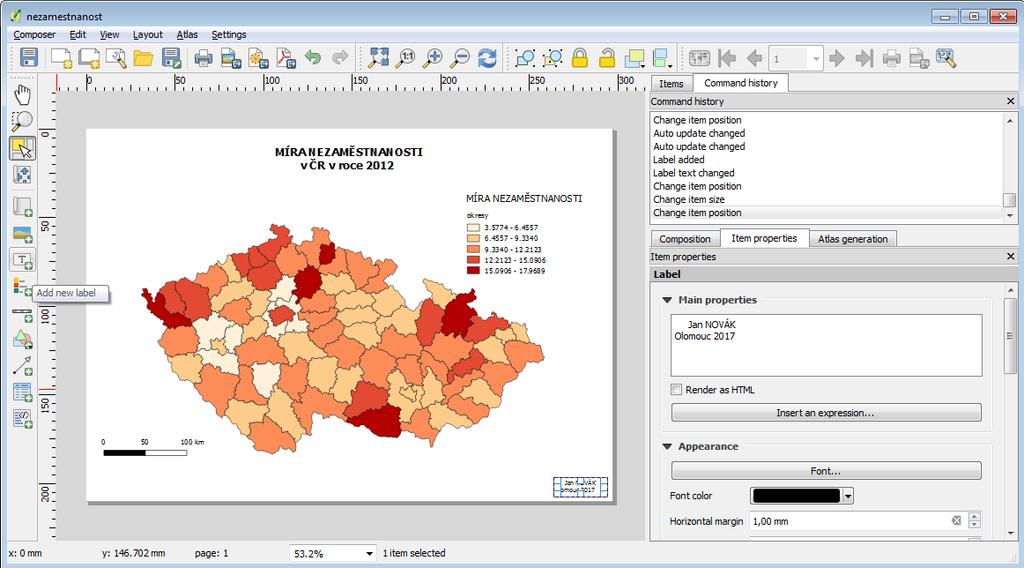Screen dimensions: 1024x568
Task: Zoom to full extent
Action: click(378, 58)
